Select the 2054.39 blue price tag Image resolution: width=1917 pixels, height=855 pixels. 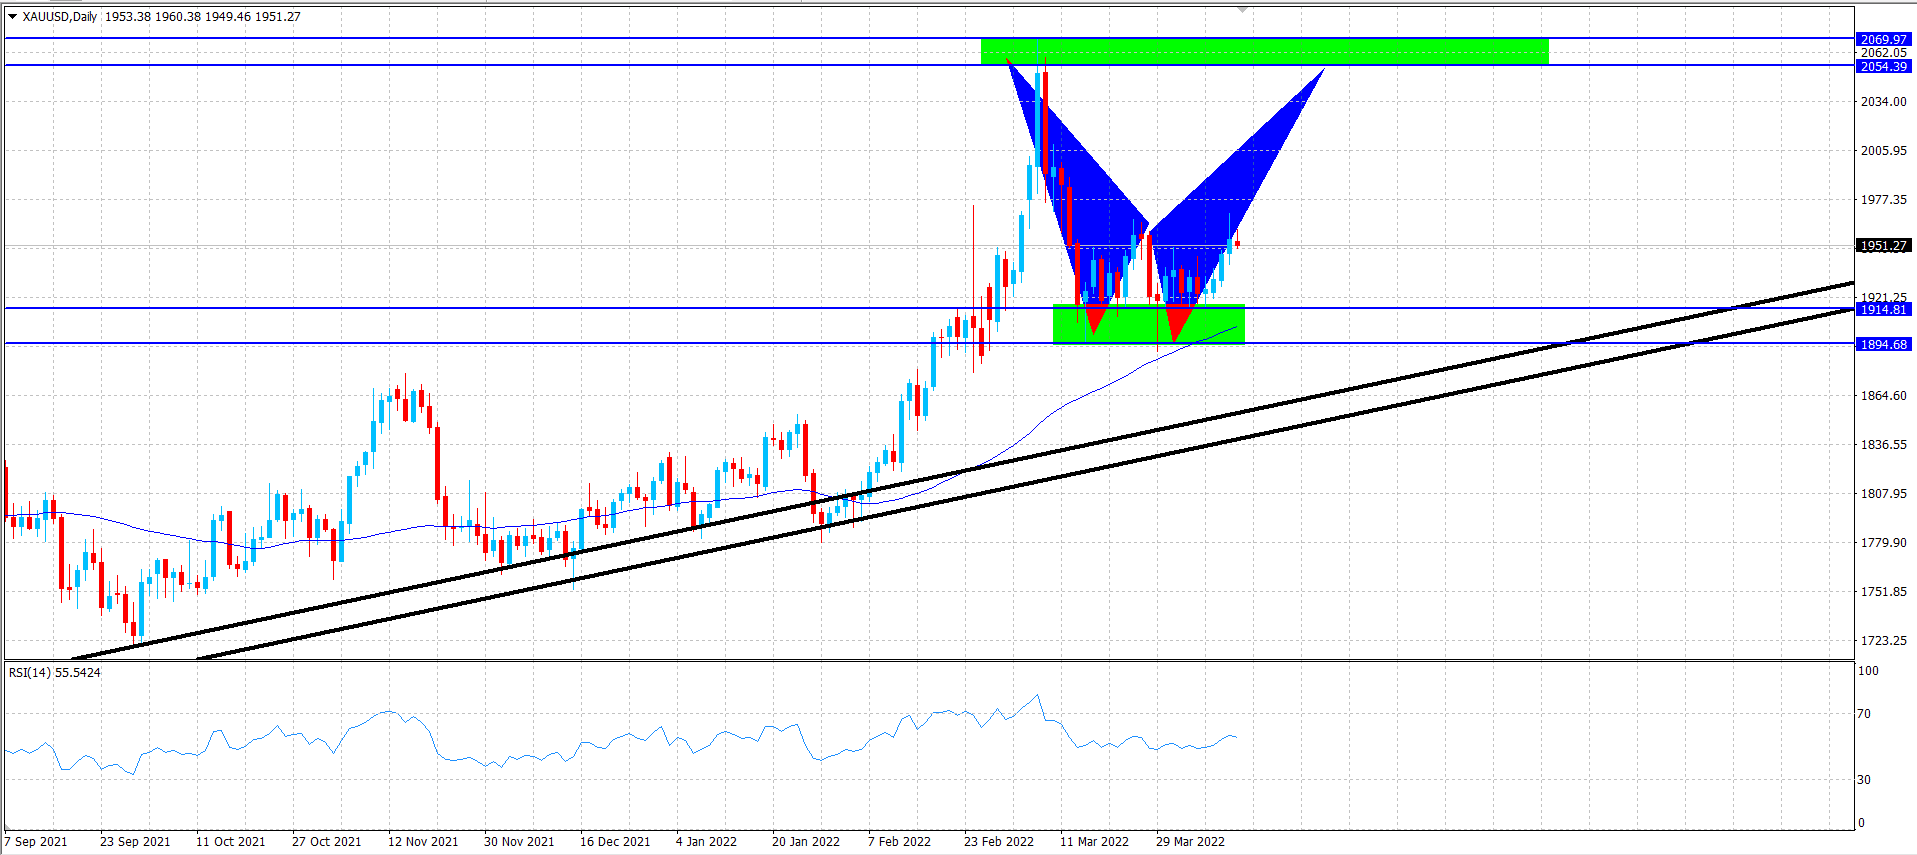(x=1883, y=66)
